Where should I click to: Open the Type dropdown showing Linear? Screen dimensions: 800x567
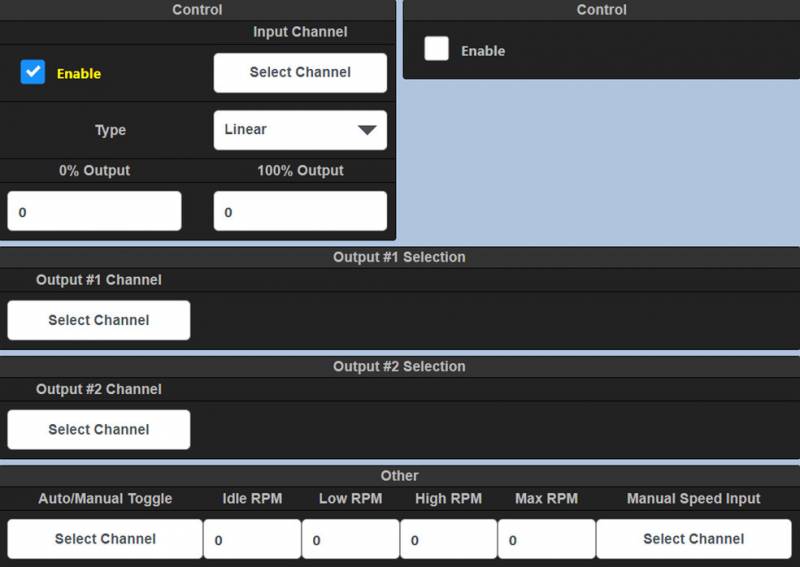click(299, 130)
